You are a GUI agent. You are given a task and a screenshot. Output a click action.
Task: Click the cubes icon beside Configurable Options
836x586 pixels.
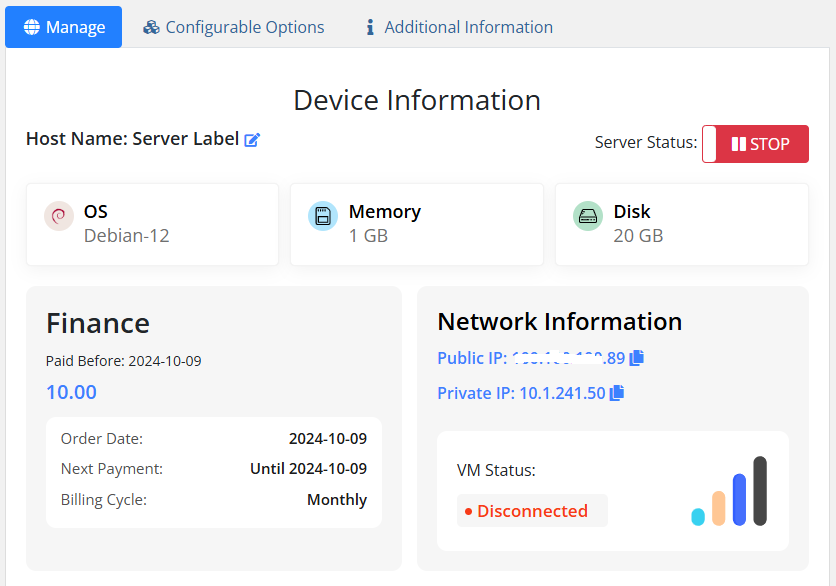[x=151, y=27]
